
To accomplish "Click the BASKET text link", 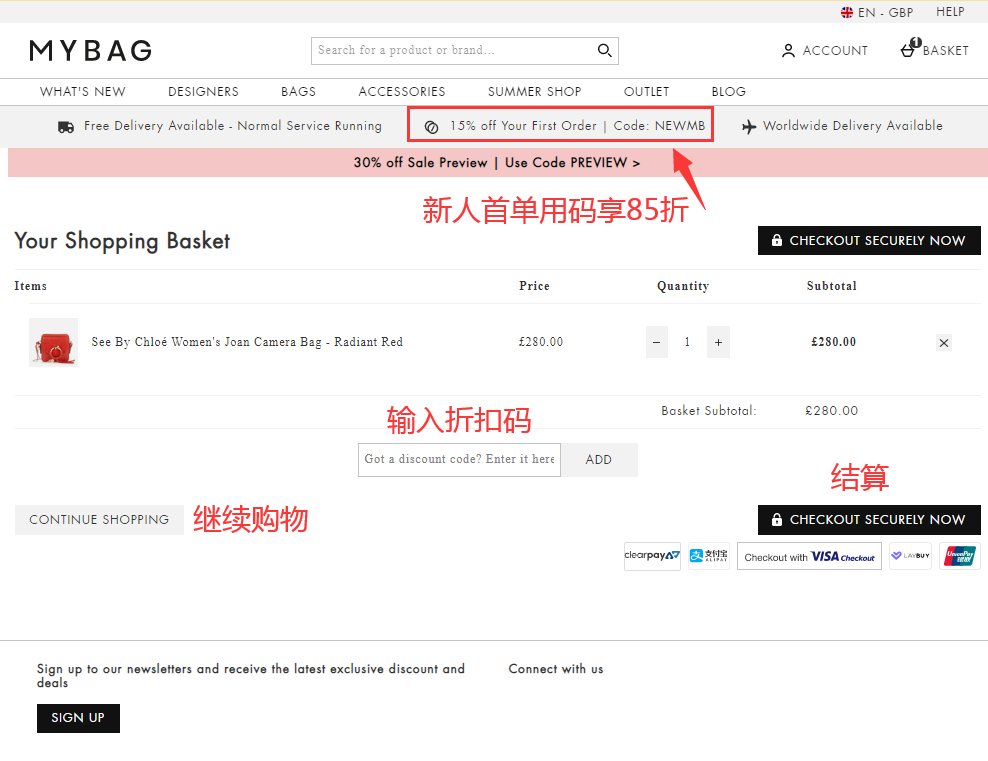I will coord(945,50).
